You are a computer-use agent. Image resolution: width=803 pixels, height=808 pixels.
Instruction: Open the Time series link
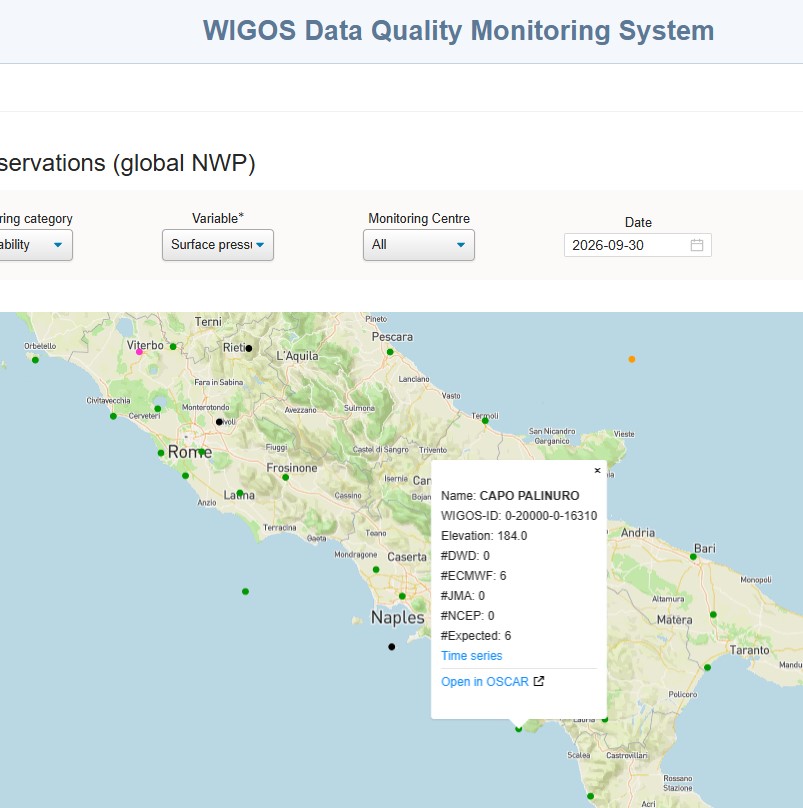click(472, 655)
